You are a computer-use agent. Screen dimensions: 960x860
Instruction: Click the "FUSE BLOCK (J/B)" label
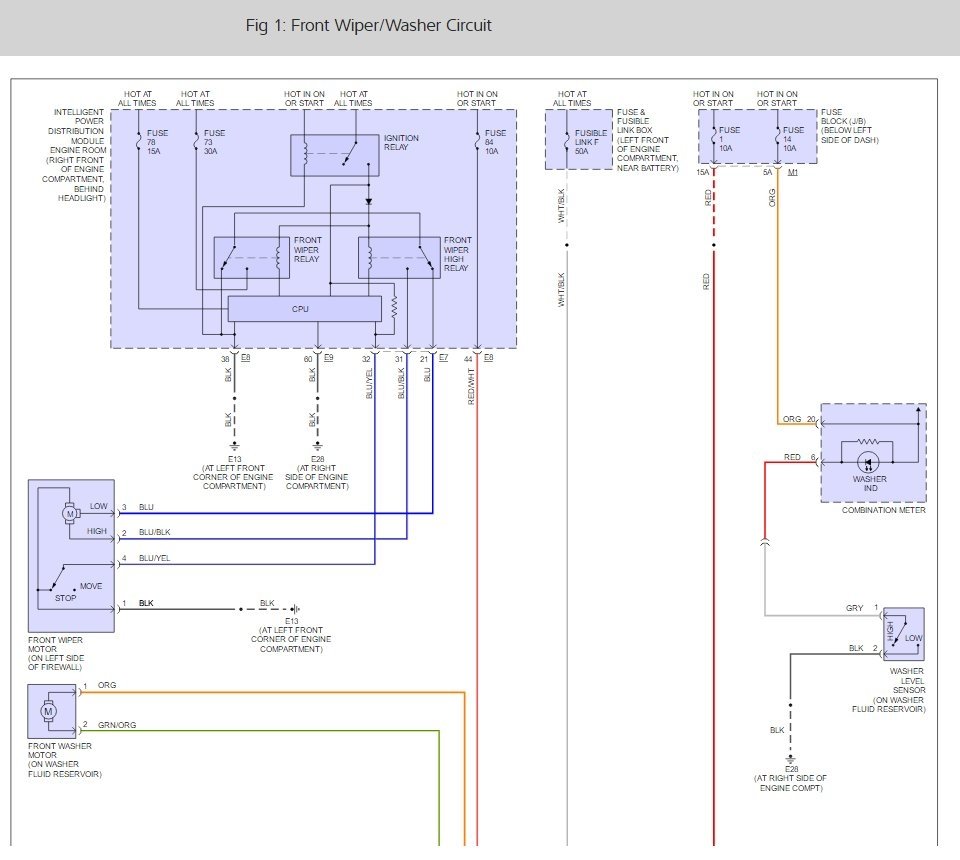843,117
